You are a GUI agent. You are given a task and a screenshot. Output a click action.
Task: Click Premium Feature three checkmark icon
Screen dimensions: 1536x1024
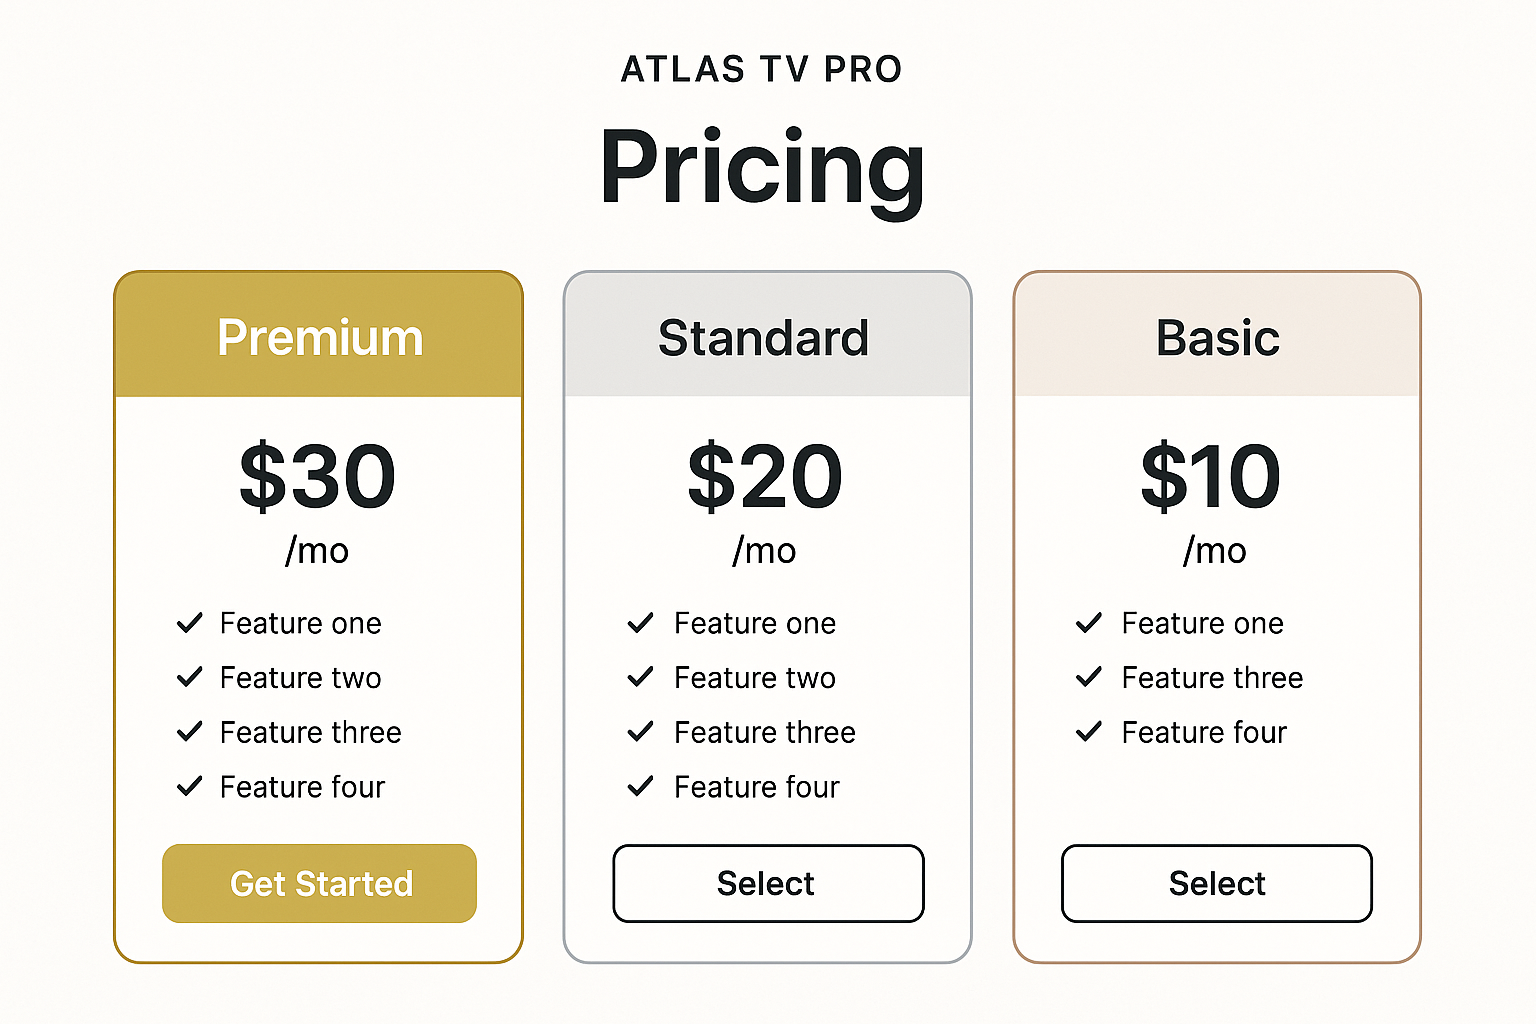[x=190, y=732]
